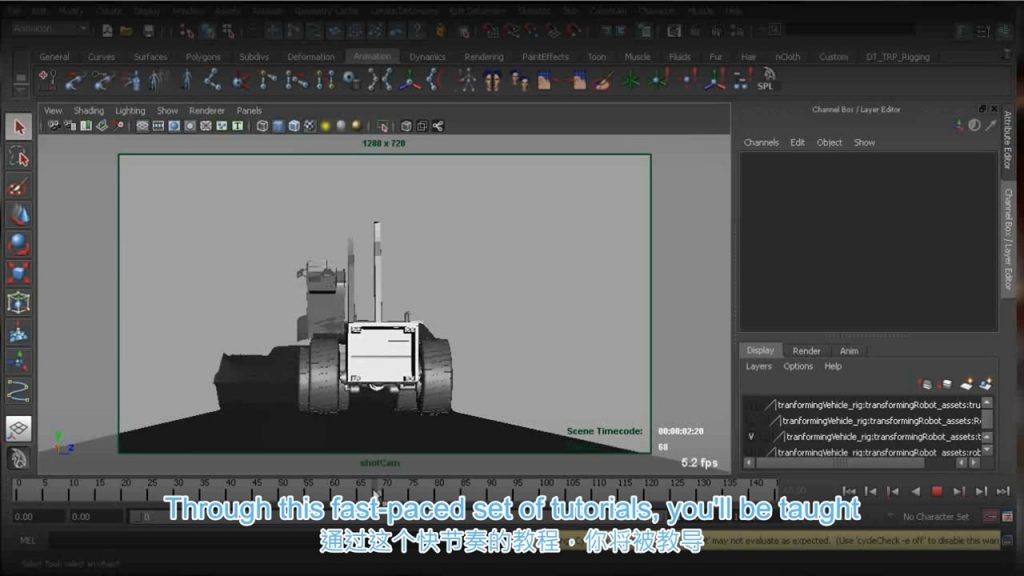This screenshot has height=576, width=1024.
Task: Choose the Paint Selection tool
Action: pos(19,186)
